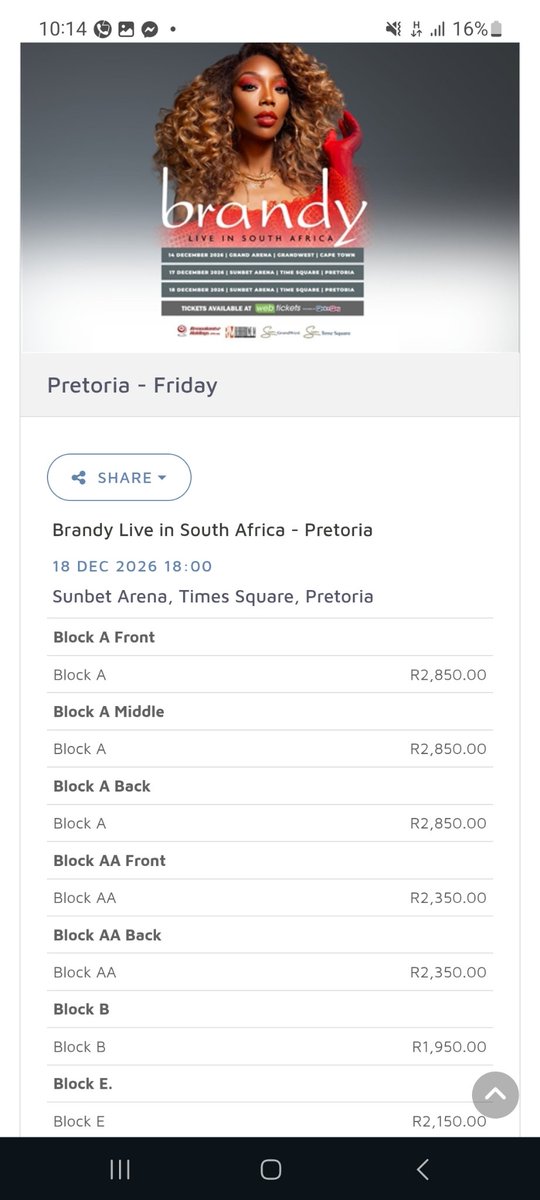
Task: Tap the 18 DEC 2026 18:00 date
Action: click(x=132, y=566)
